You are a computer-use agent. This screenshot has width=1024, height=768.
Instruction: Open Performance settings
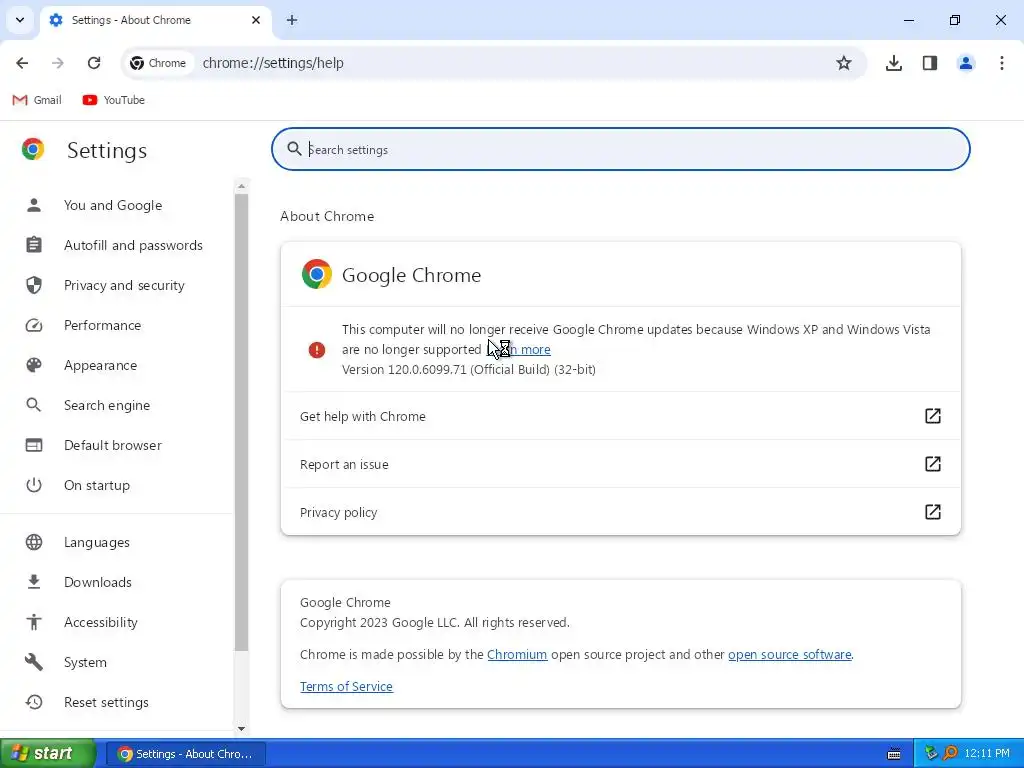102,325
